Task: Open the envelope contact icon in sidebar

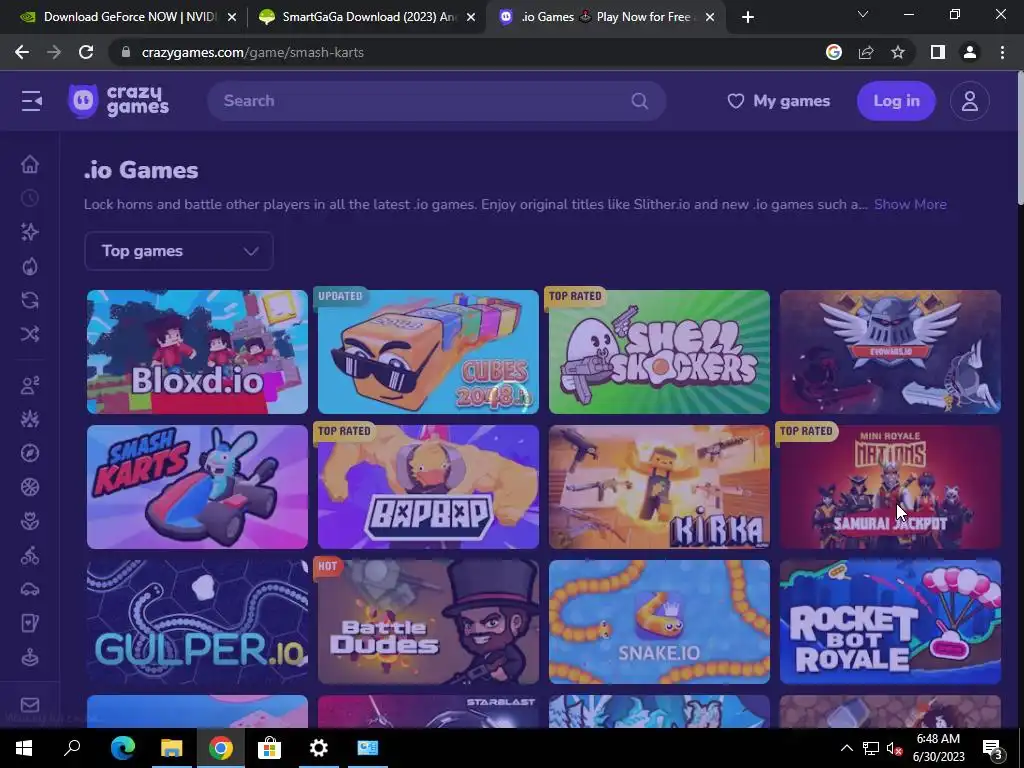Action: 30,705
